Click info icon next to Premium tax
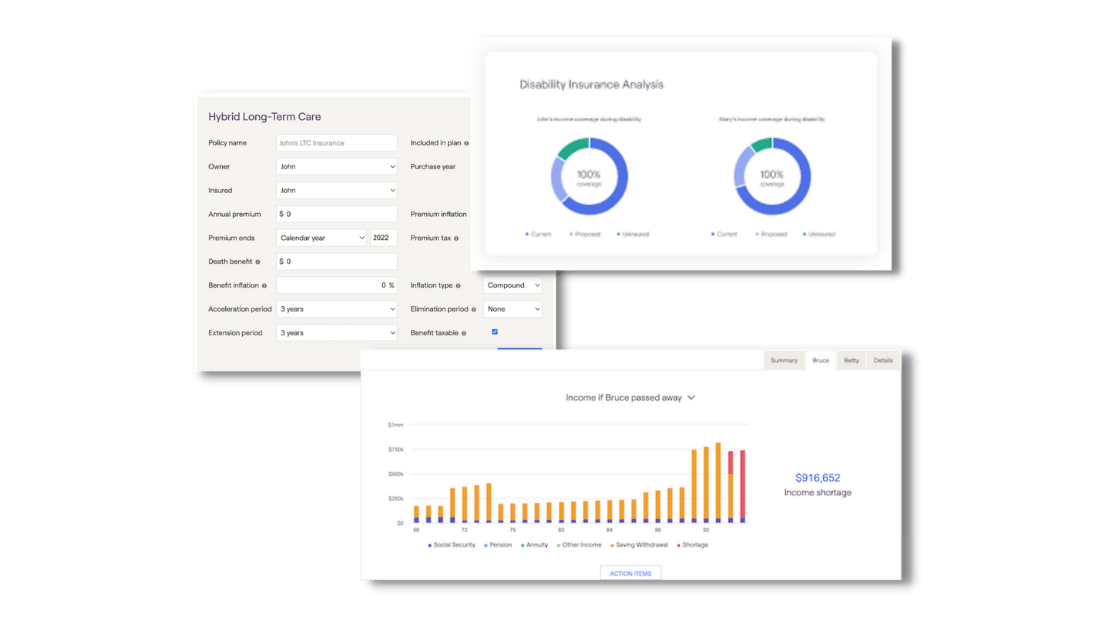 [x=456, y=239]
